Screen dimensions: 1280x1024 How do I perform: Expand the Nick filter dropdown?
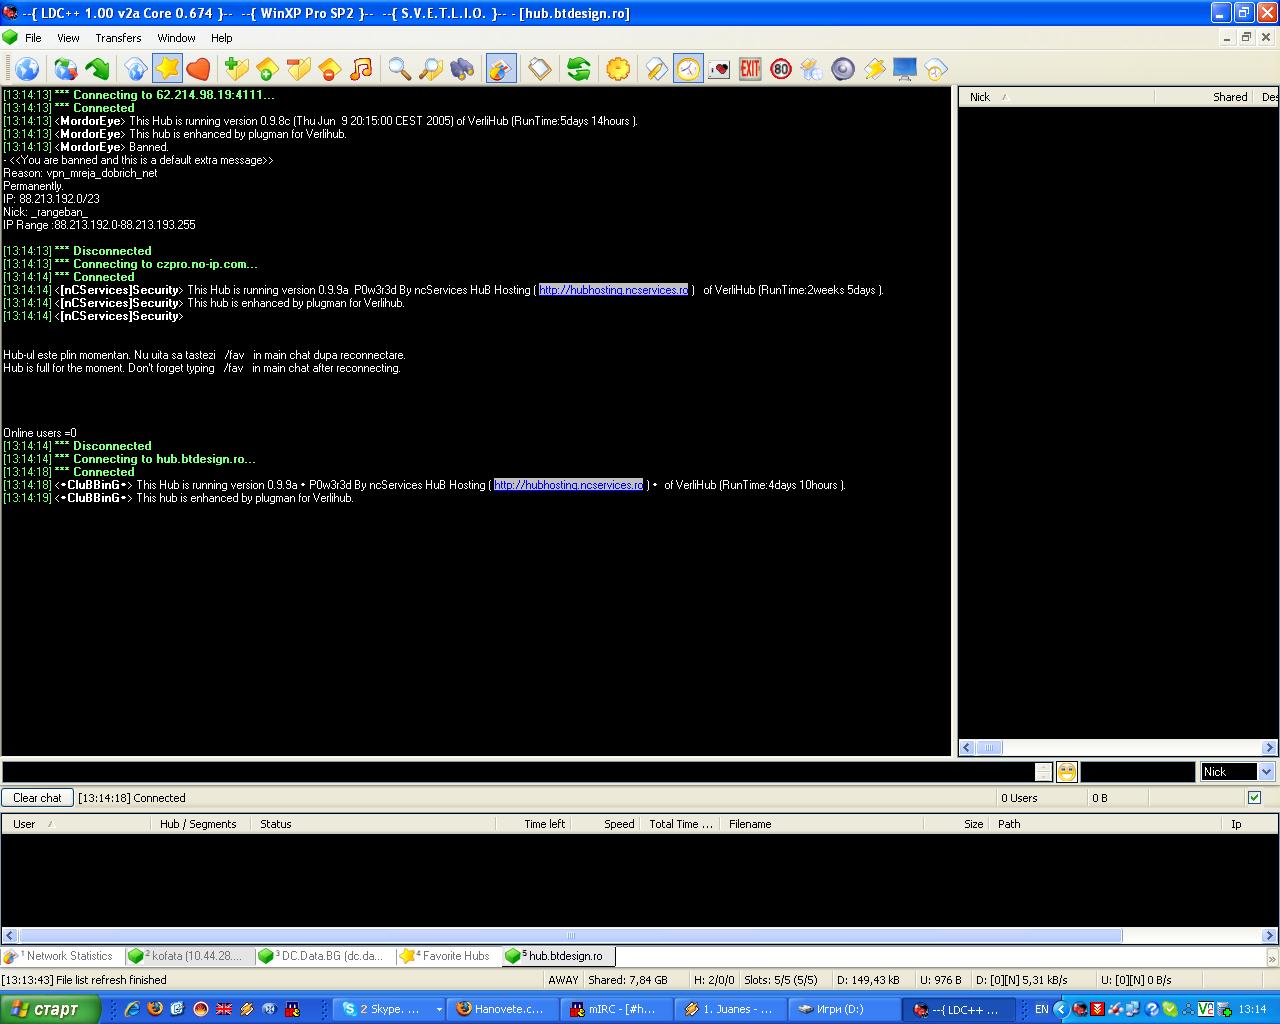click(x=1266, y=771)
